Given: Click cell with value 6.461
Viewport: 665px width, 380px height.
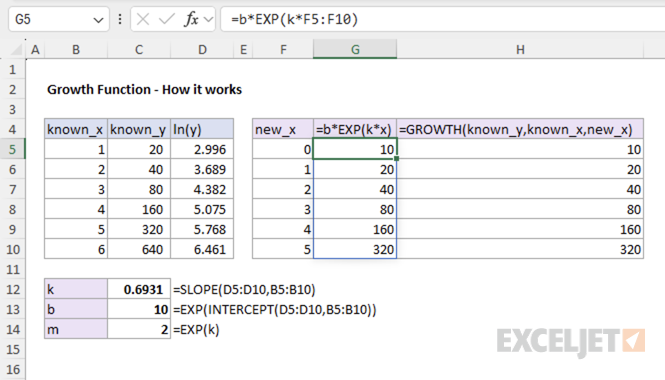Looking at the screenshot, I should pos(202,249).
